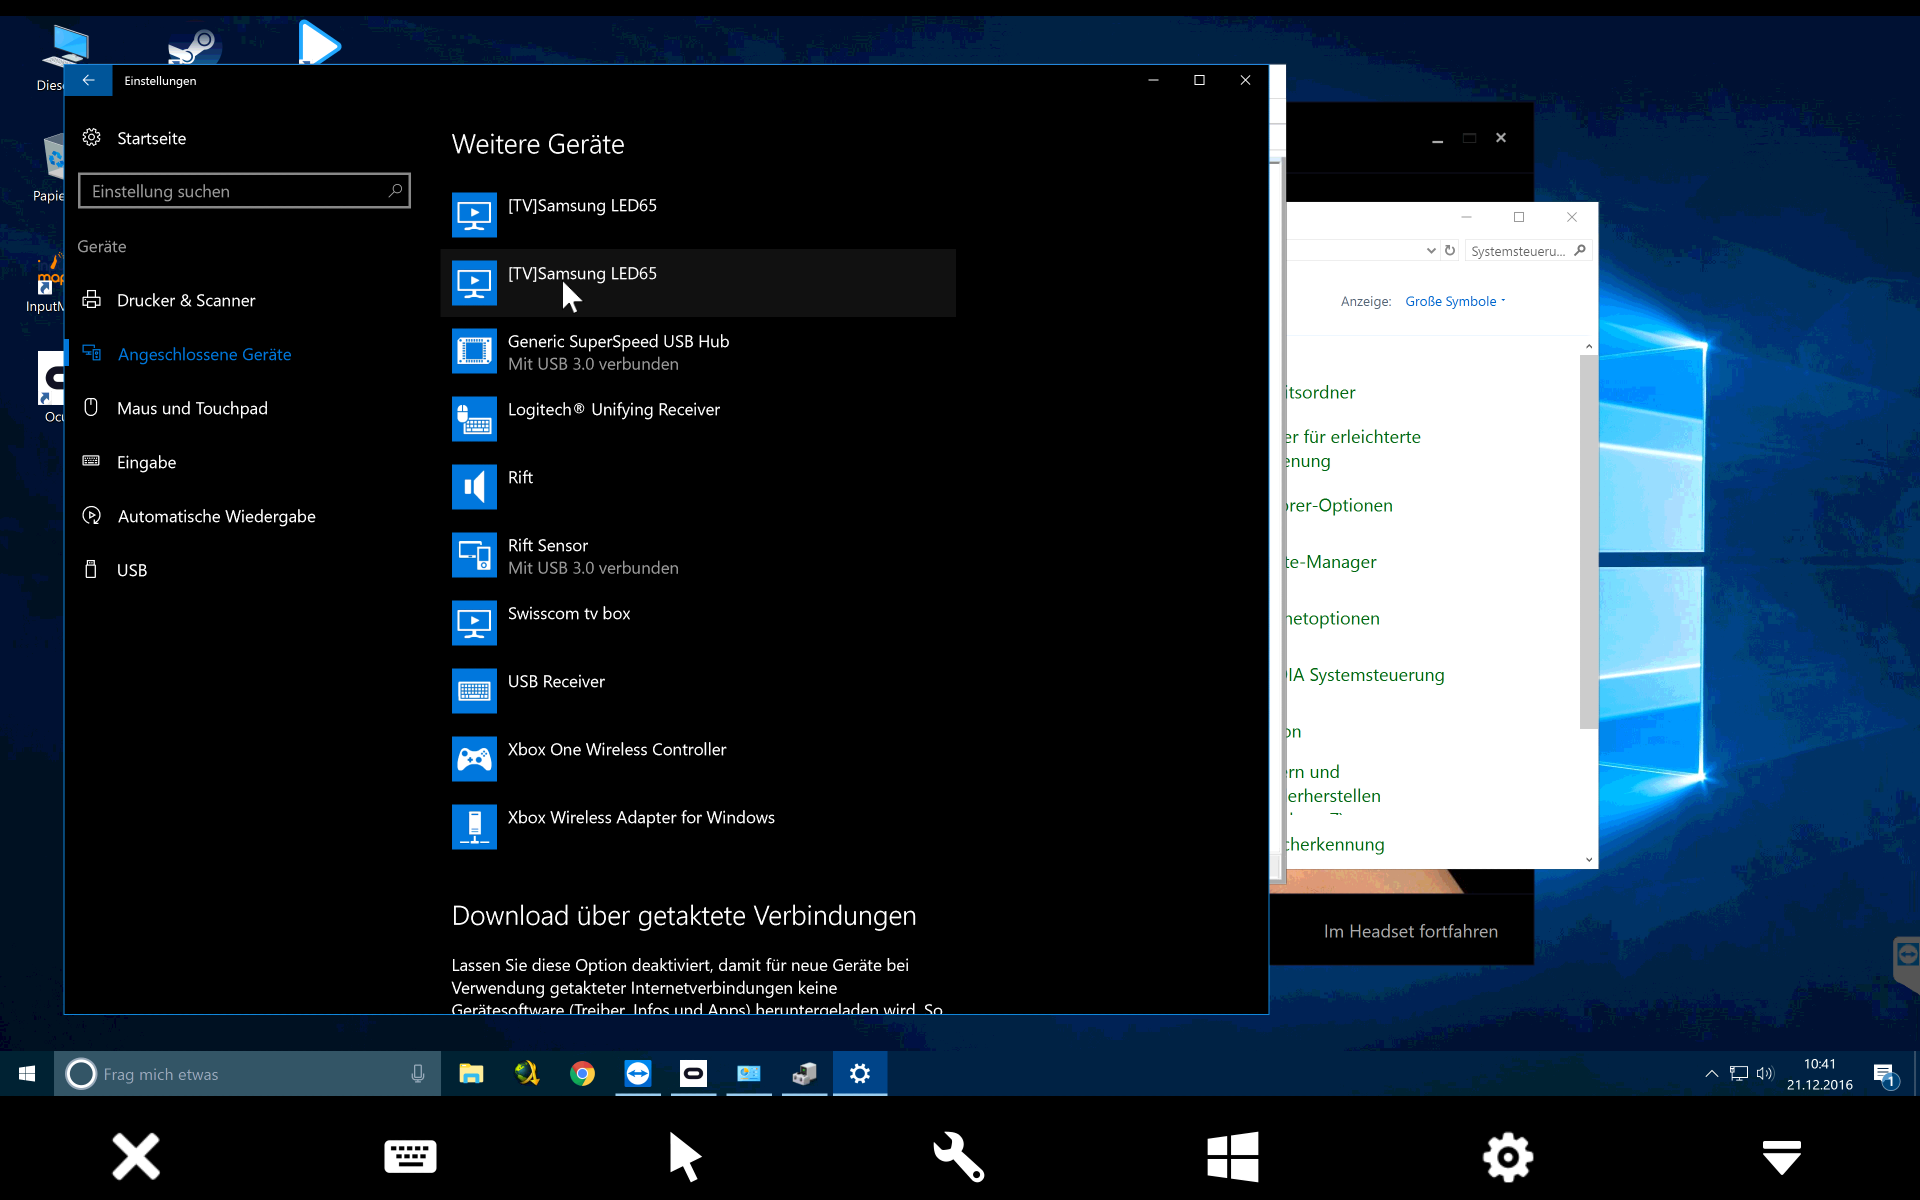Expand the address bar dropdown arrow
Screen dimensions: 1920x1200
coord(1431,251)
